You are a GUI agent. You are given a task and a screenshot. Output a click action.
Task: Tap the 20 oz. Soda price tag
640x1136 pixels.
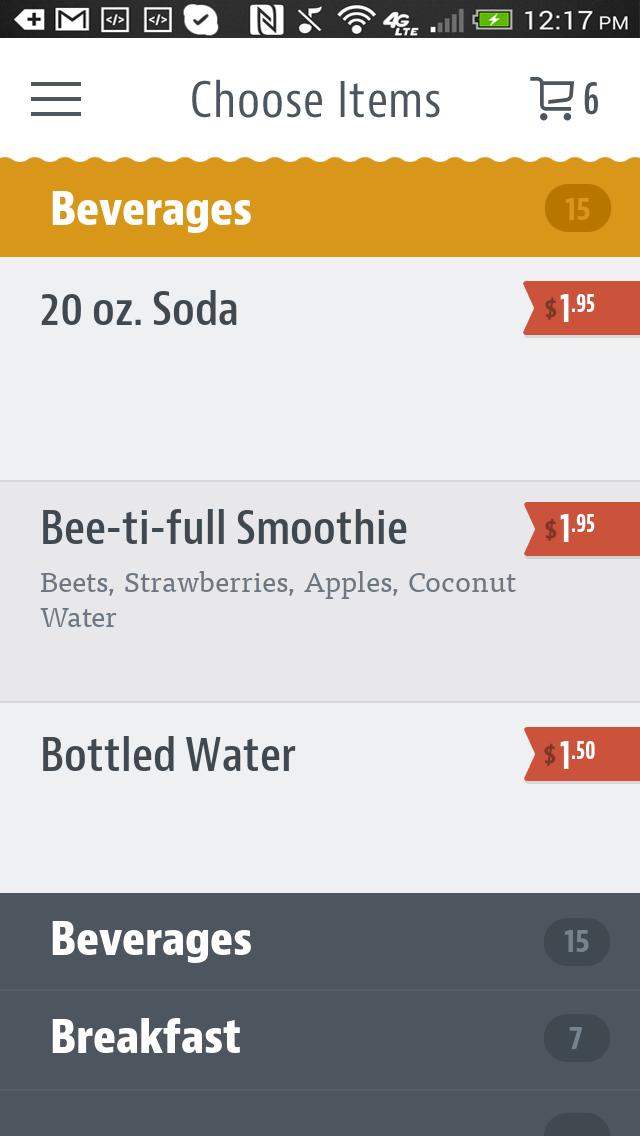pos(582,308)
